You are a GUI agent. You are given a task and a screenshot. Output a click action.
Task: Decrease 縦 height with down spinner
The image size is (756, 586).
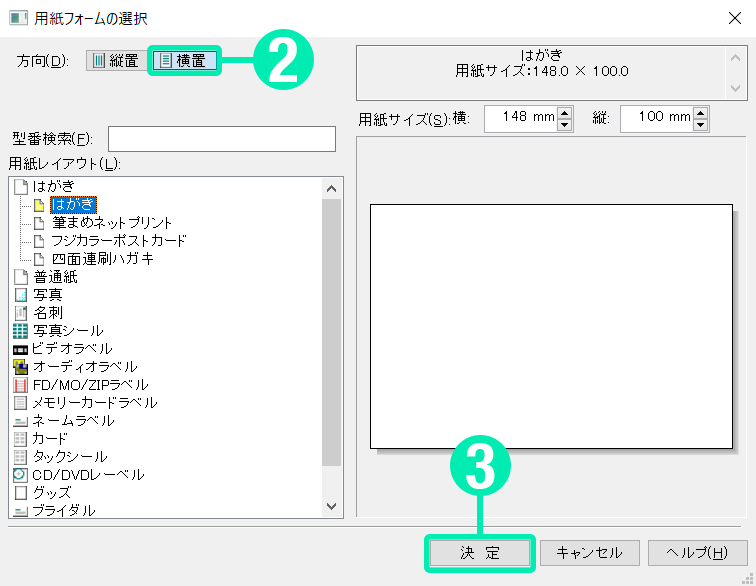pos(701,125)
